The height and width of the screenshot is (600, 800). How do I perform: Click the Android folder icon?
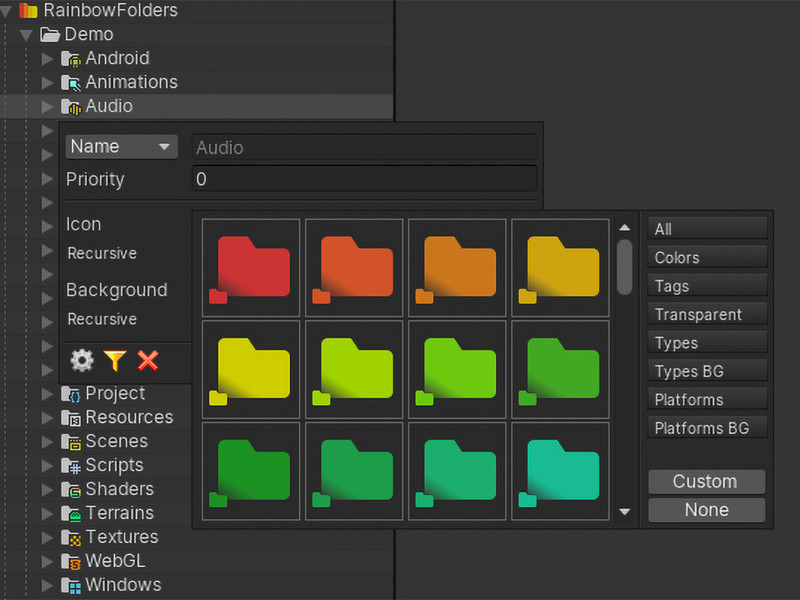(x=70, y=59)
